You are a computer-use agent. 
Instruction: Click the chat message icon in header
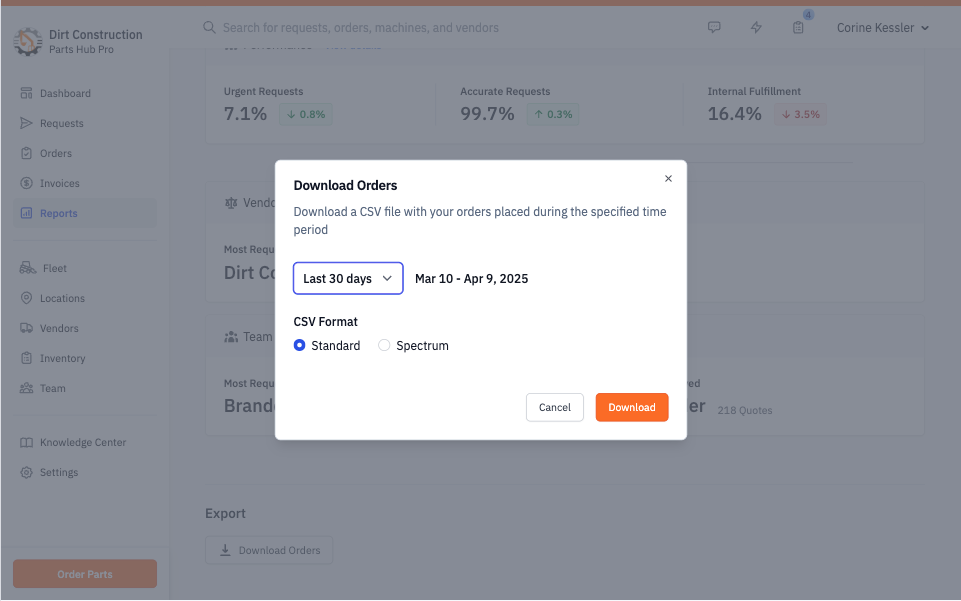click(x=714, y=28)
